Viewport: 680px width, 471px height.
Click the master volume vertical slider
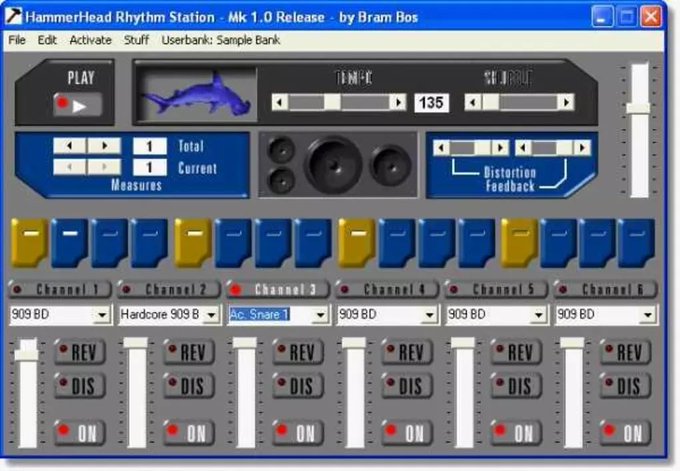[x=639, y=130]
